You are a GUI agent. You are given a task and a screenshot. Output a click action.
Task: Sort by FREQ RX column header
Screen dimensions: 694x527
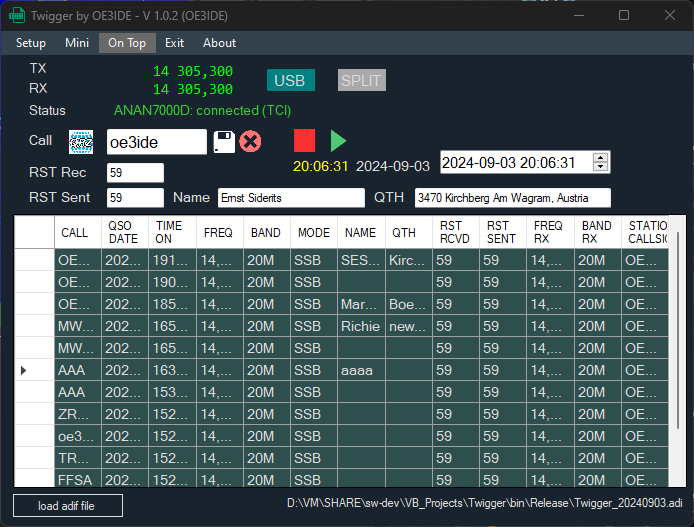click(551, 232)
